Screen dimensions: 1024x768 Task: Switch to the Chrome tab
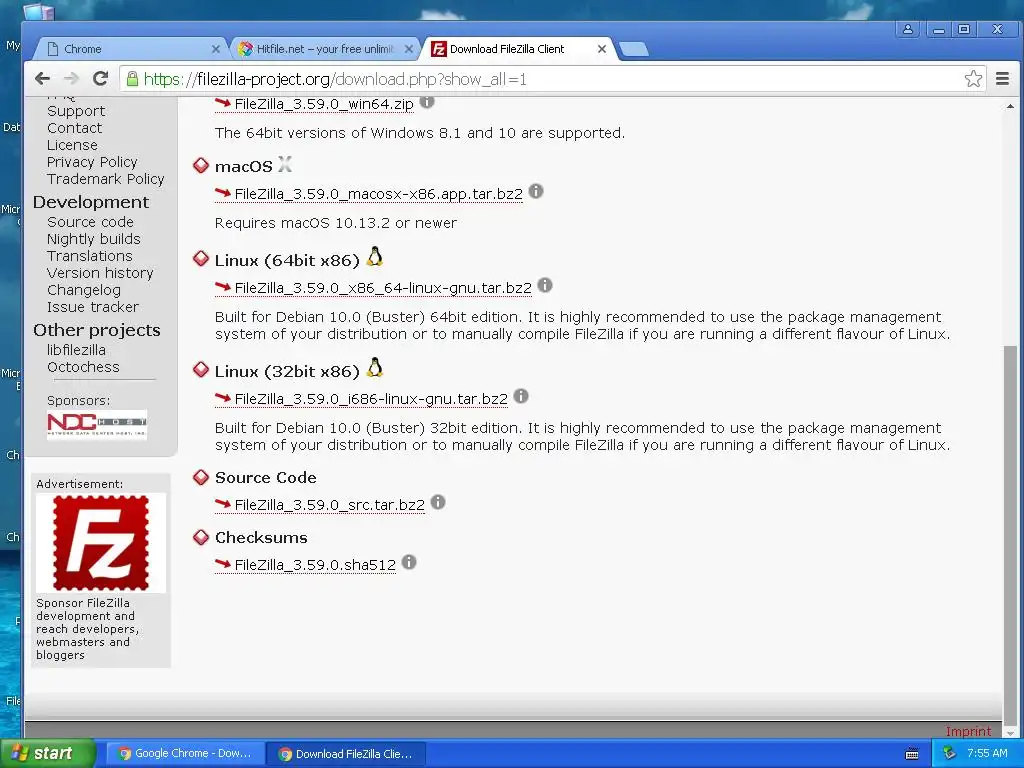click(x=129, y=49)
